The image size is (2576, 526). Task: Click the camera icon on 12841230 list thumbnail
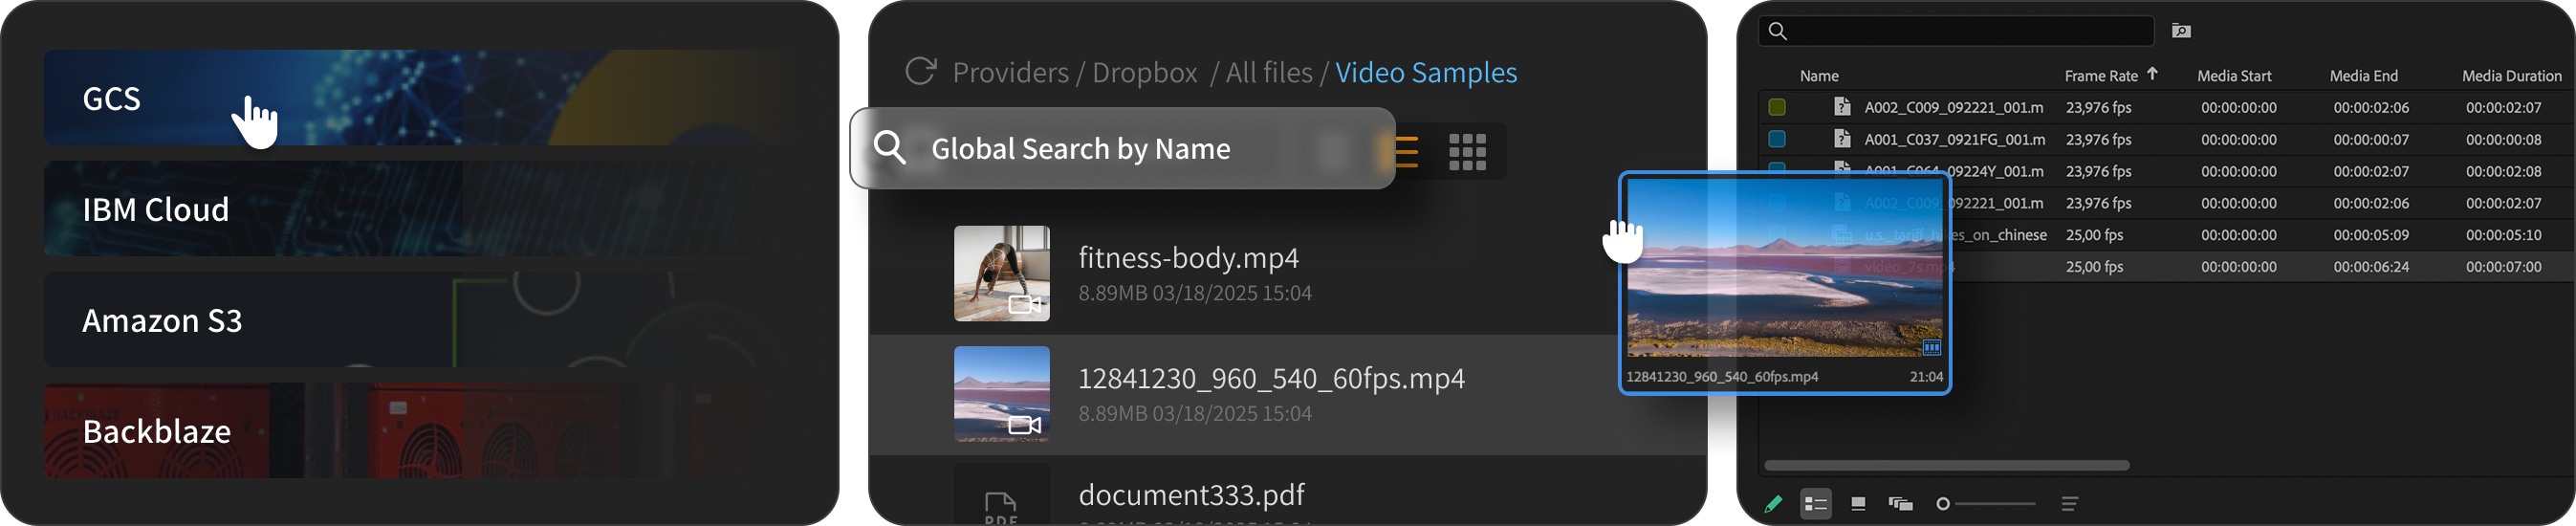pos(1024,425)
